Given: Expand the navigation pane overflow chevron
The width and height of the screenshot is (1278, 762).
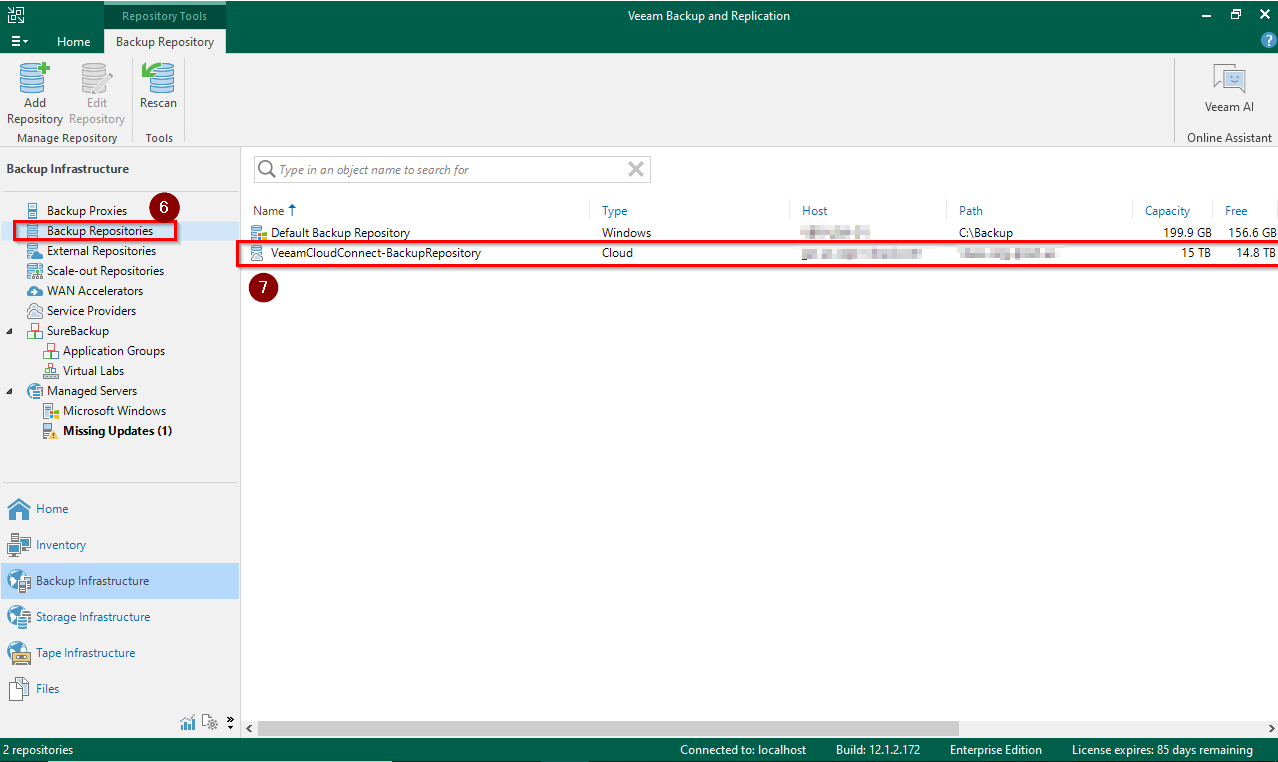Looking at the screenshot, I should 230,722.
